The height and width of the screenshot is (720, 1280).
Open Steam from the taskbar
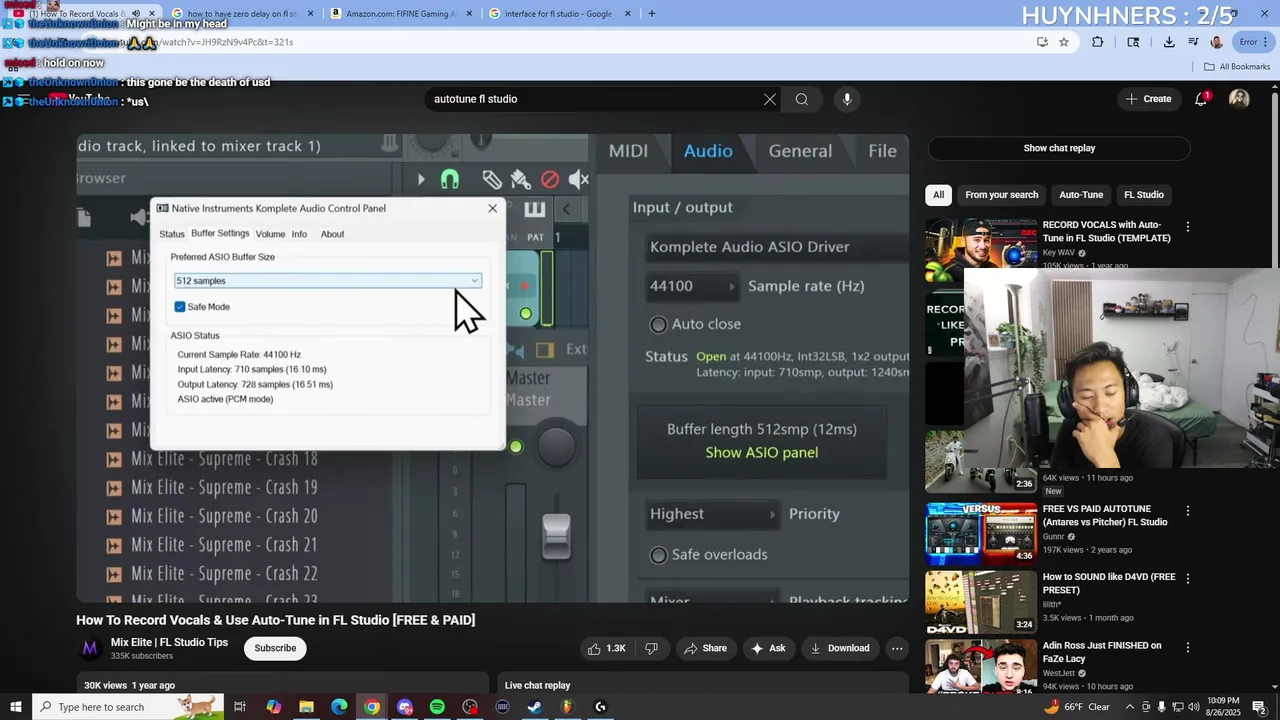535,707
